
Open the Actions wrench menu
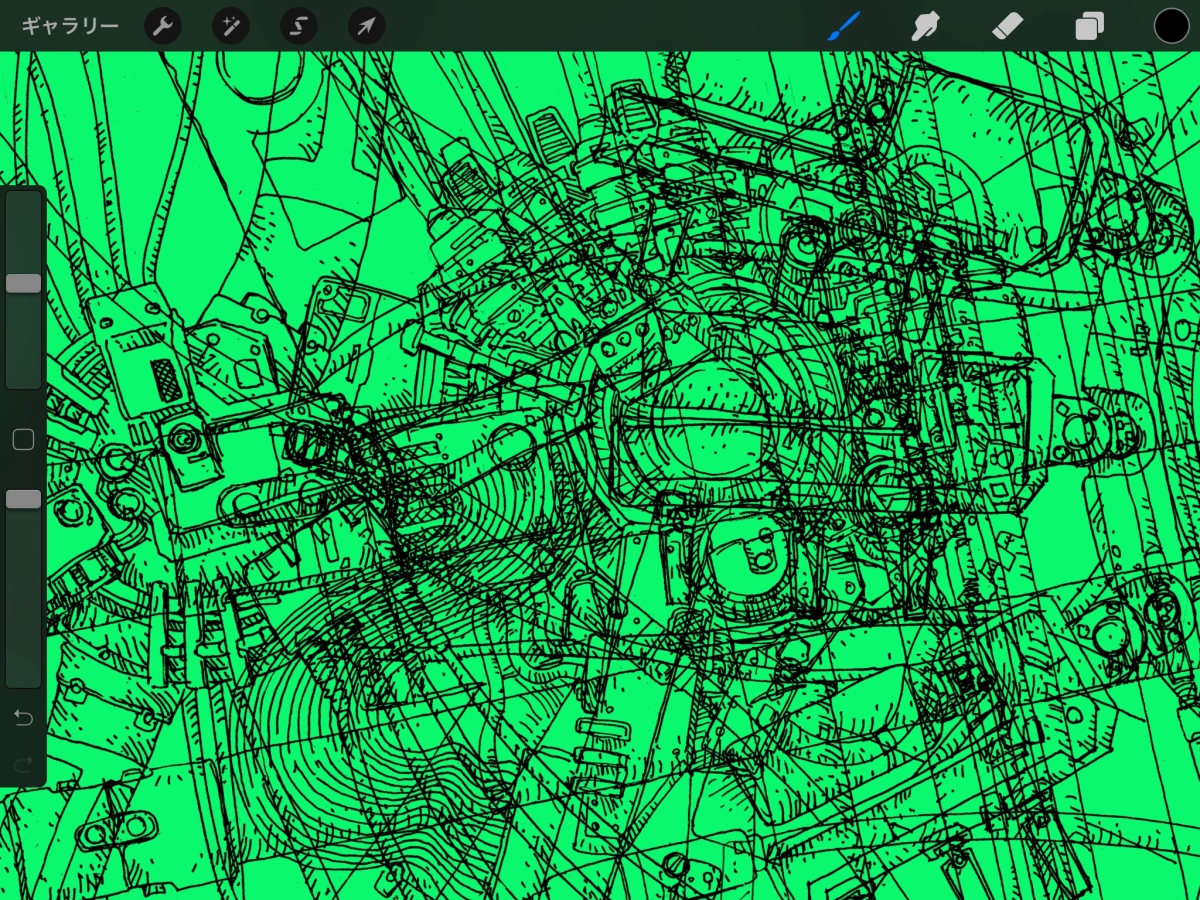(x=163, y=26)
